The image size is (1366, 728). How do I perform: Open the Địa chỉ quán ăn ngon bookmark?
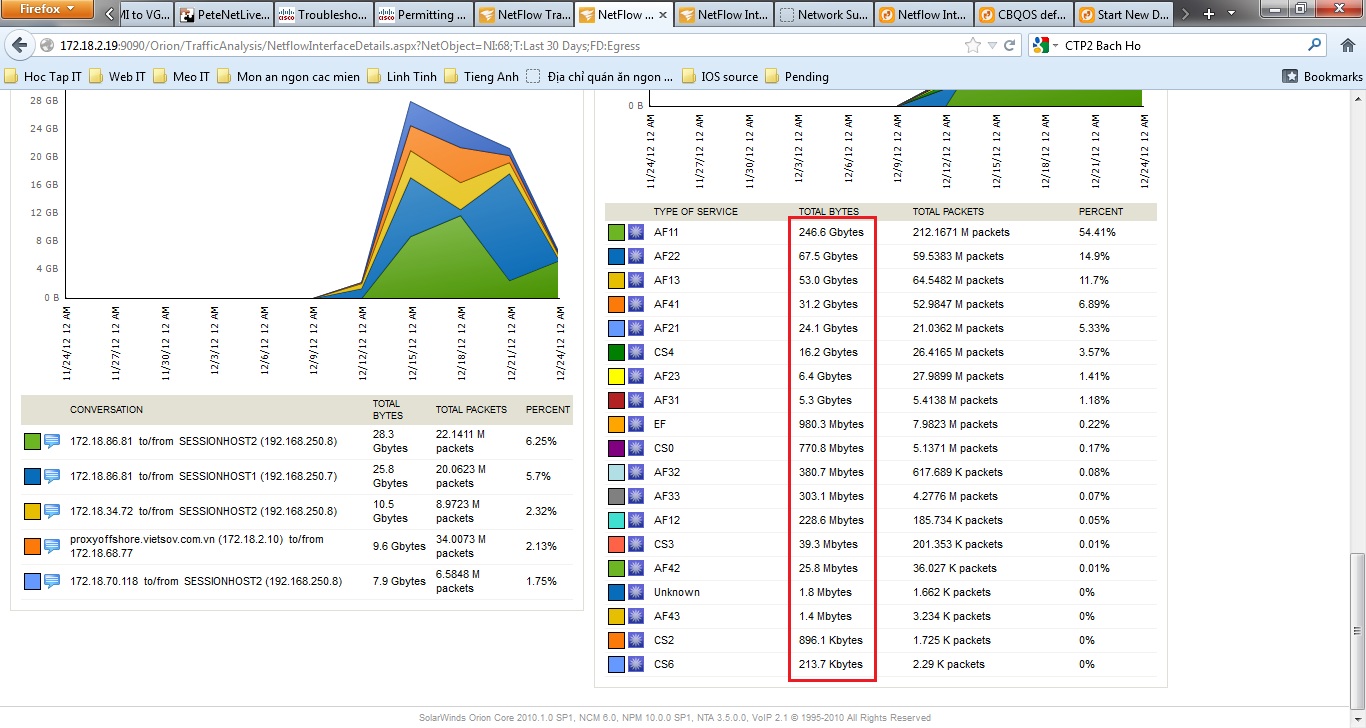click(600, 76)
